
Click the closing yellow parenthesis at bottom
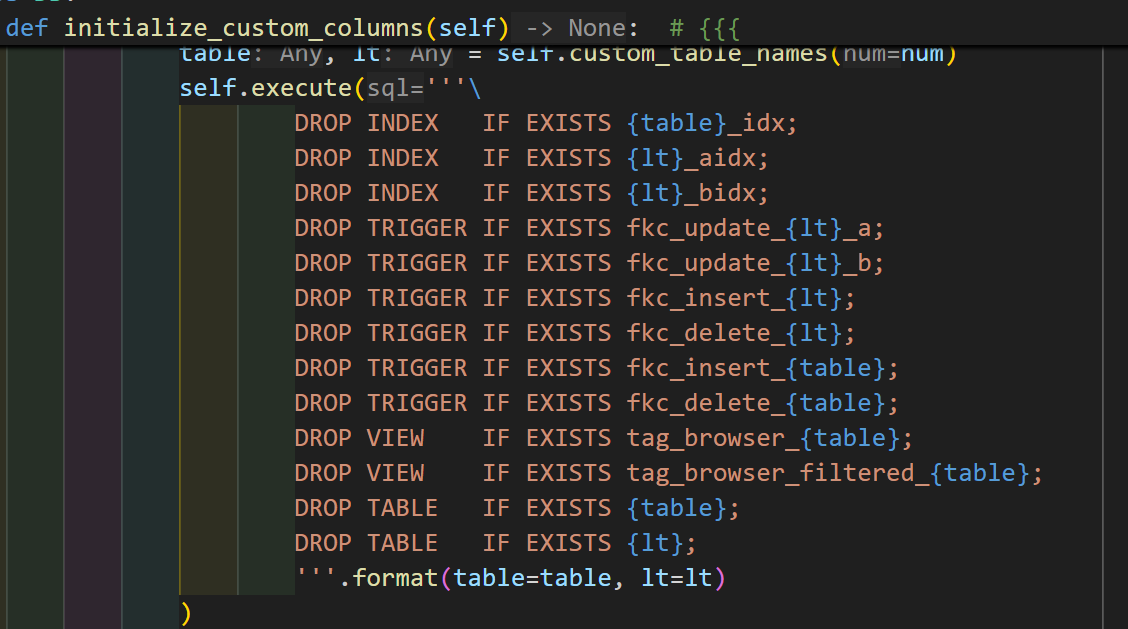tap(186, 613)
